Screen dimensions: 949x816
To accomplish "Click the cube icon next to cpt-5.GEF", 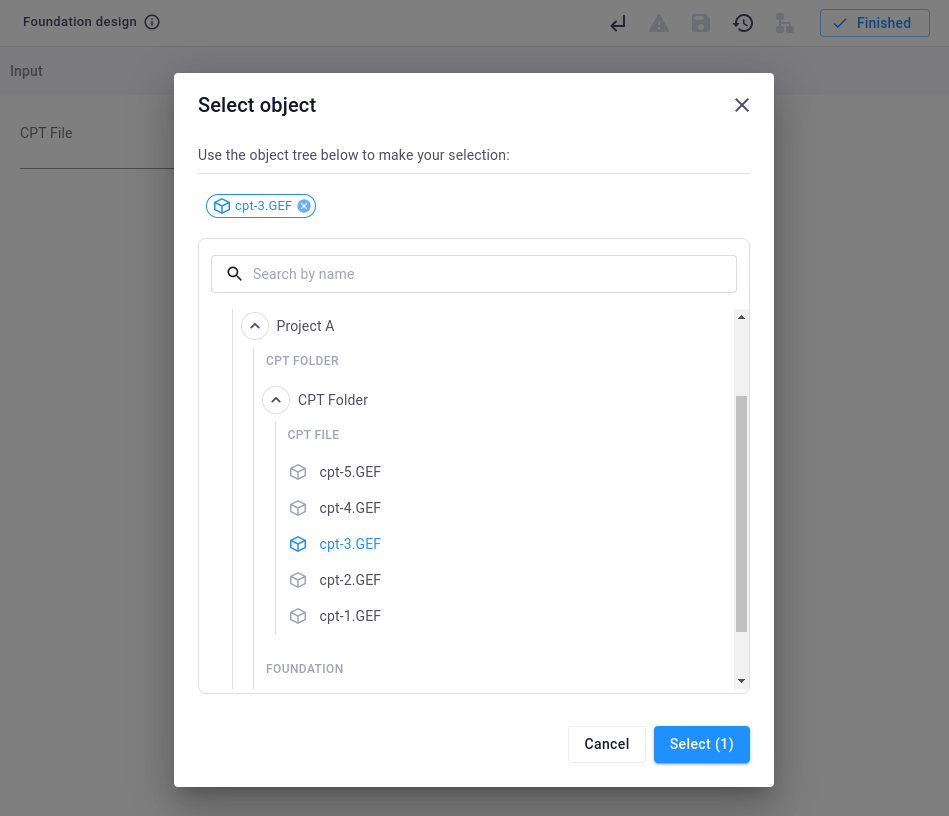I will (297, 472).
